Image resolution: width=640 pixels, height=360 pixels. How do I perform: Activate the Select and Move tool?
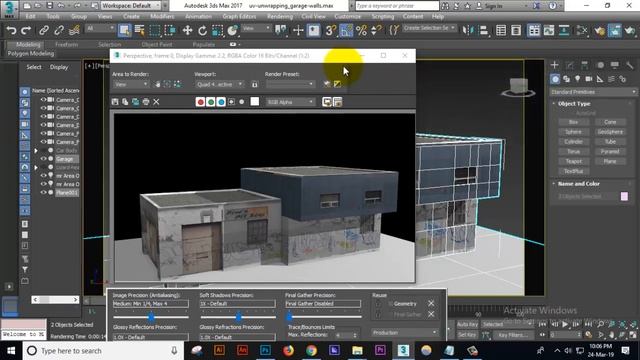[x=187, y=31]
